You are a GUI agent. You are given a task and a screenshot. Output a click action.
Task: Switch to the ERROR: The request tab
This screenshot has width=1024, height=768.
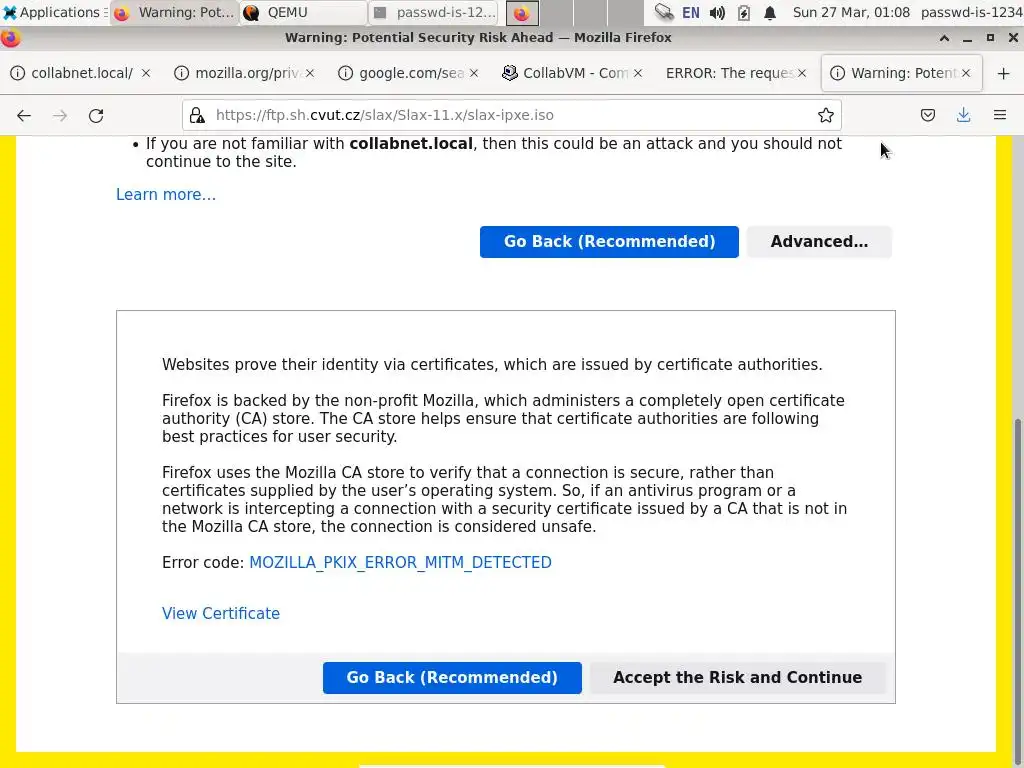pyautogui.click(x=737, y=73)
